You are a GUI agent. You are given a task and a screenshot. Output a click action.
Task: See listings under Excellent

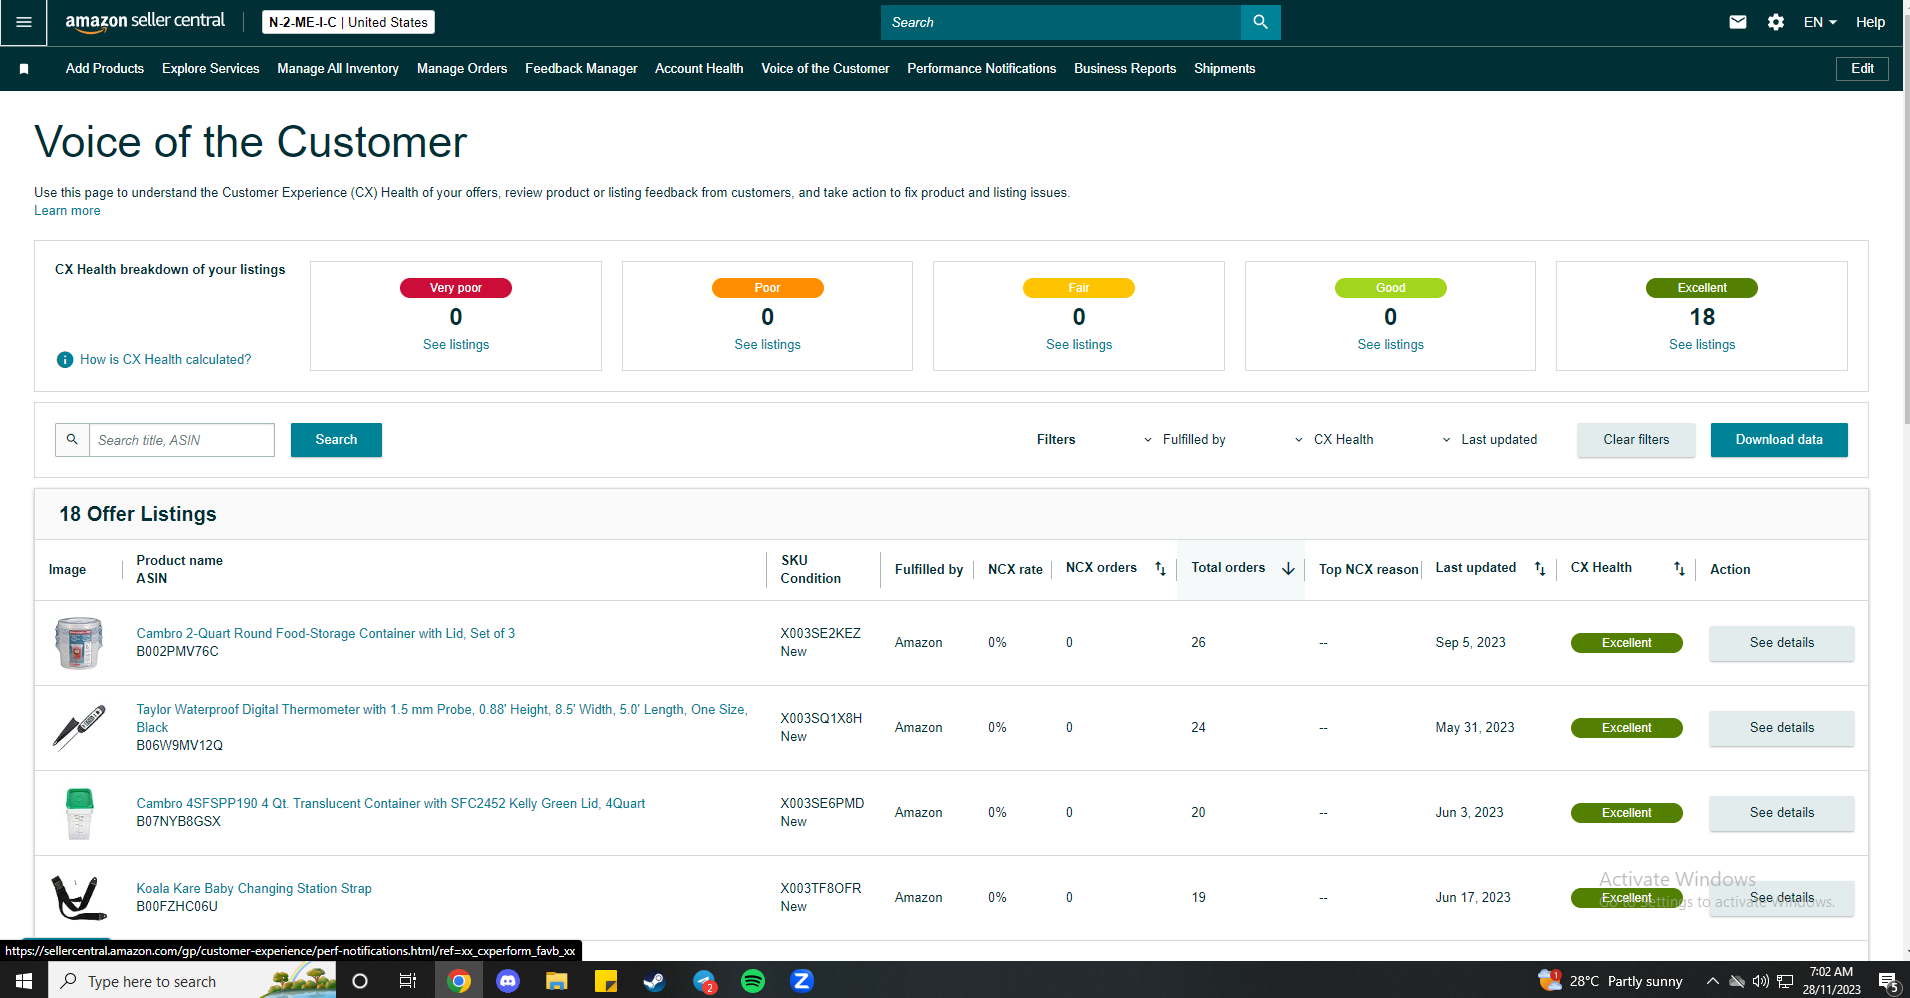click(x=1702, y=345)
